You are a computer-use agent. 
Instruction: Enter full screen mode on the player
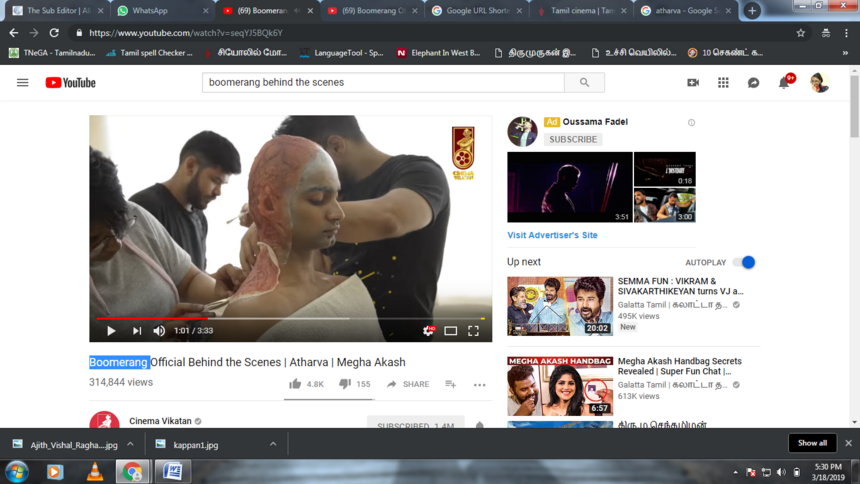(x=474, y=331)
